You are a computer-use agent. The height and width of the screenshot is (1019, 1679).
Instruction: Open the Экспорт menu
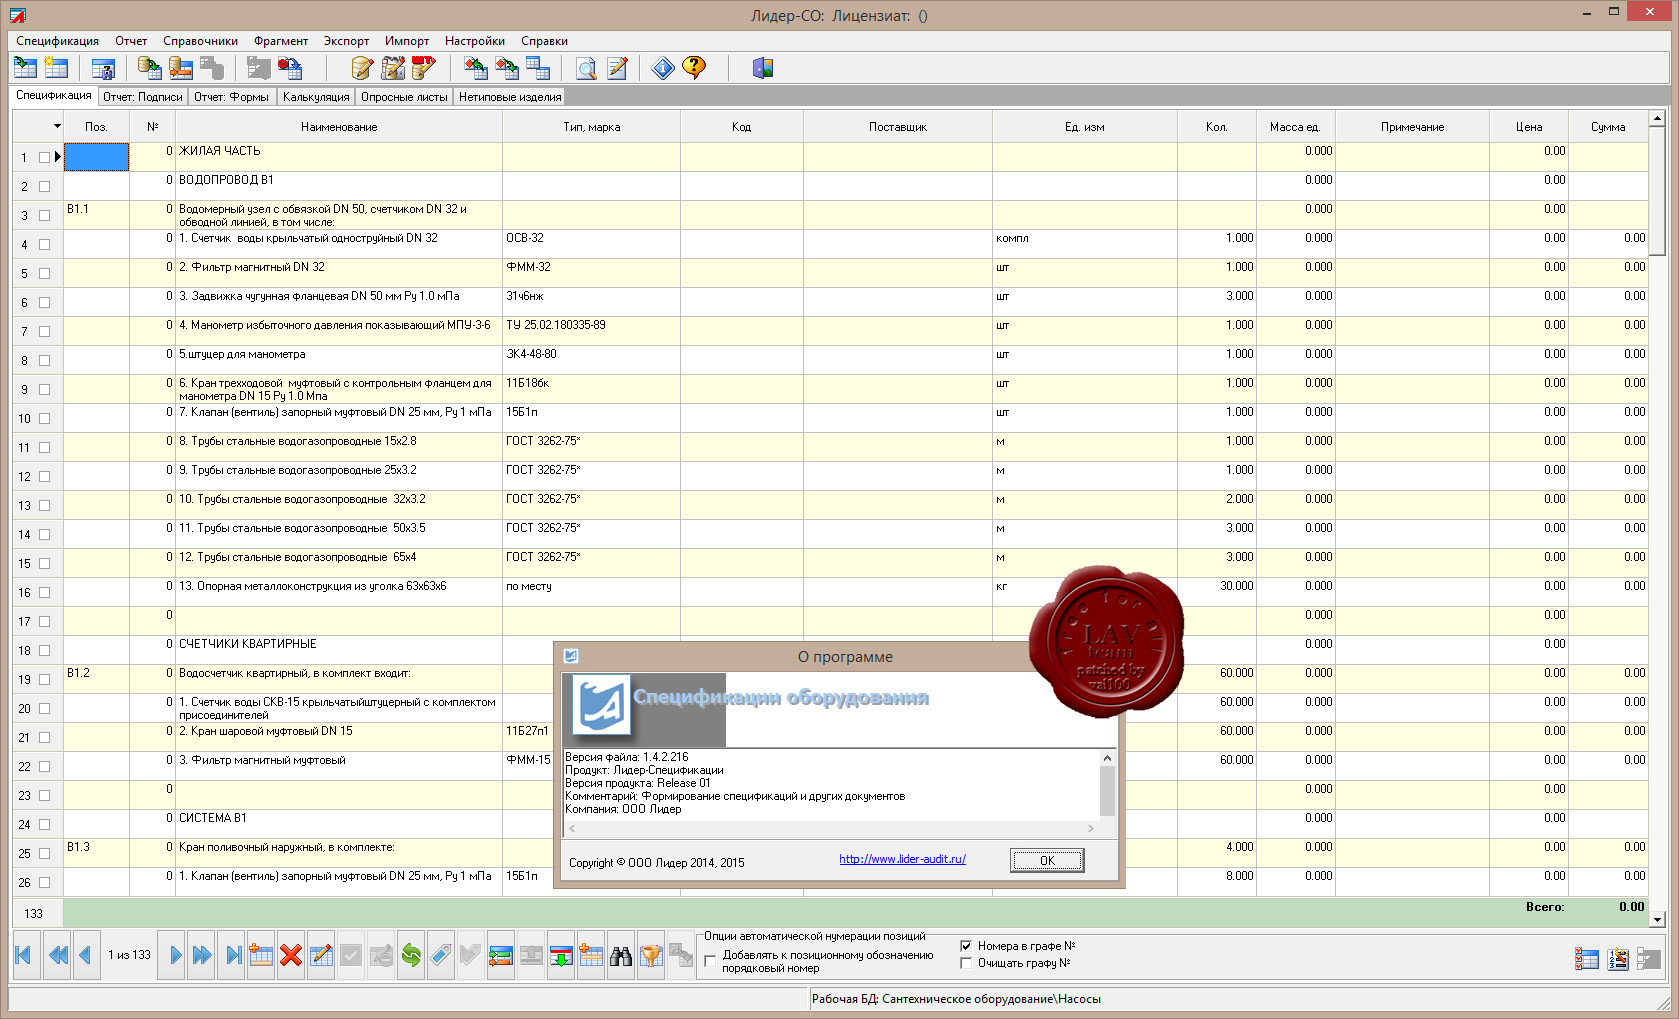click(346, 41)
